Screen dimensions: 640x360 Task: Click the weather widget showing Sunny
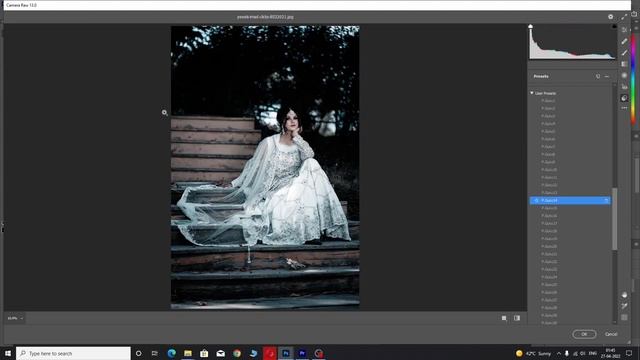(533, 353)
